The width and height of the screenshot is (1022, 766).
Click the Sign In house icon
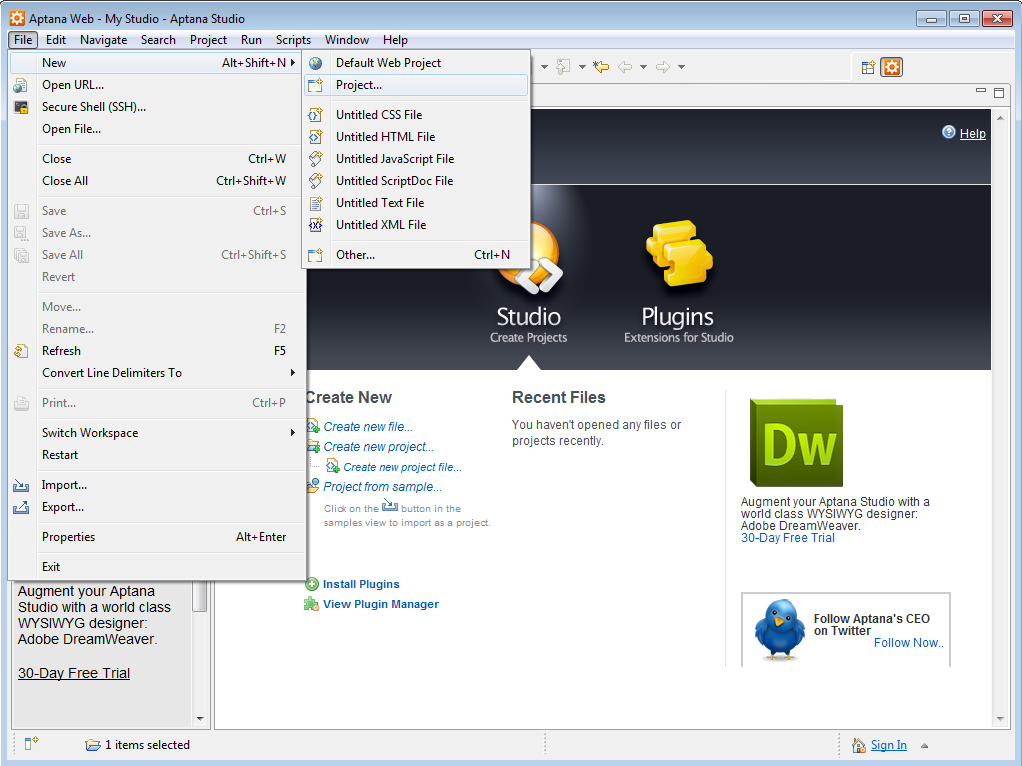click(859, 745)
